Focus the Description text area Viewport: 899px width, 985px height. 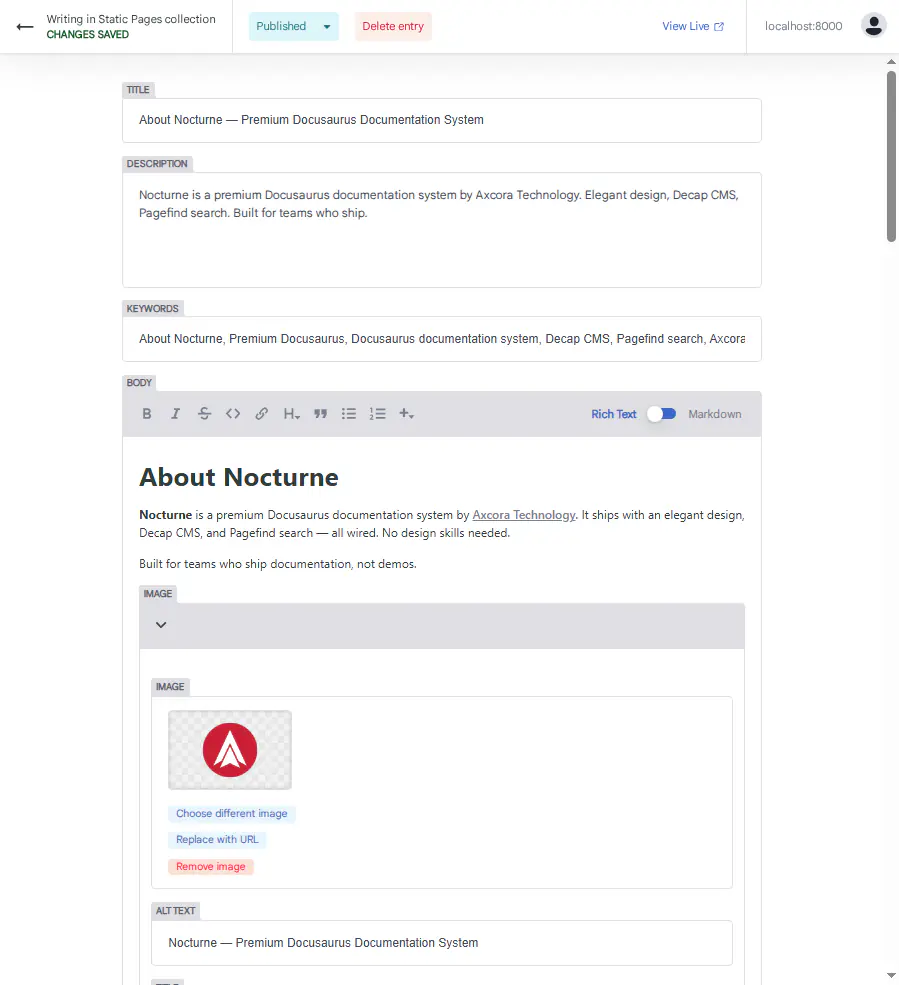pyautogui.click(x=442, y=230)
